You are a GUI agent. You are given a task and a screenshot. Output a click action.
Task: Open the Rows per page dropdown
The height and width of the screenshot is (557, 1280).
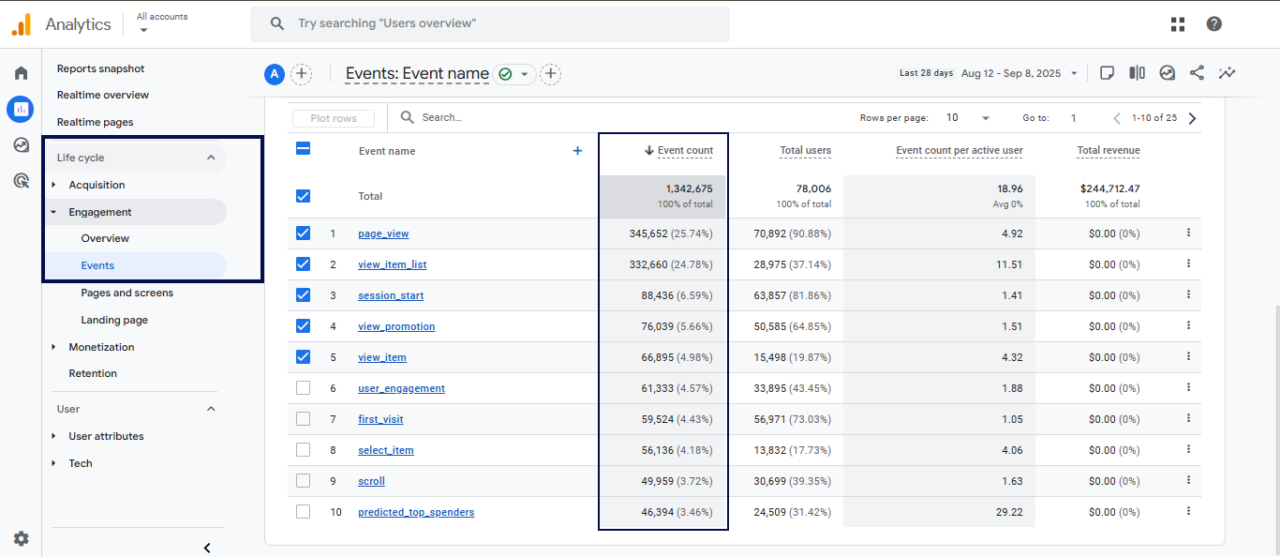click(x=967, y=118)
